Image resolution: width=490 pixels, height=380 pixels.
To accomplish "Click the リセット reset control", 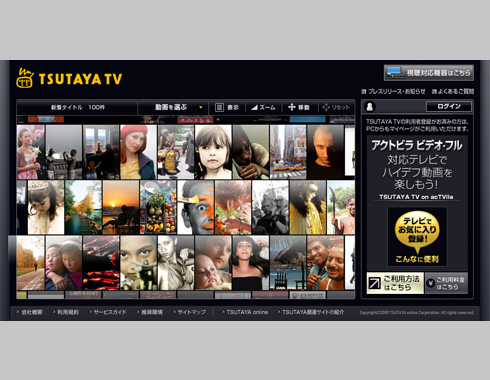I will tap(336, 107).
